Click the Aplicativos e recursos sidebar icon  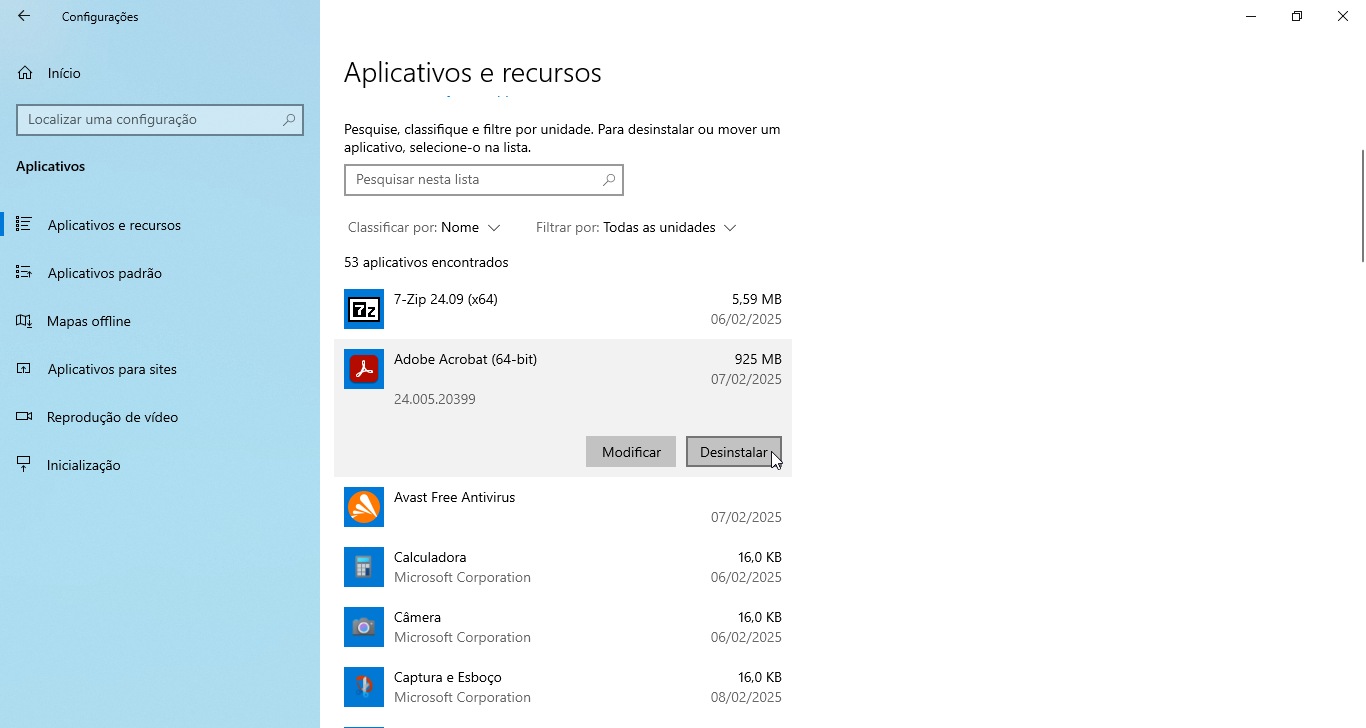(24, 224)
